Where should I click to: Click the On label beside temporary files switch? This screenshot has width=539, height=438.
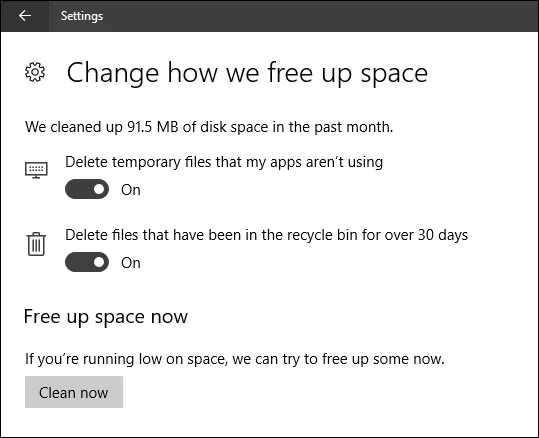click(131, 190)
